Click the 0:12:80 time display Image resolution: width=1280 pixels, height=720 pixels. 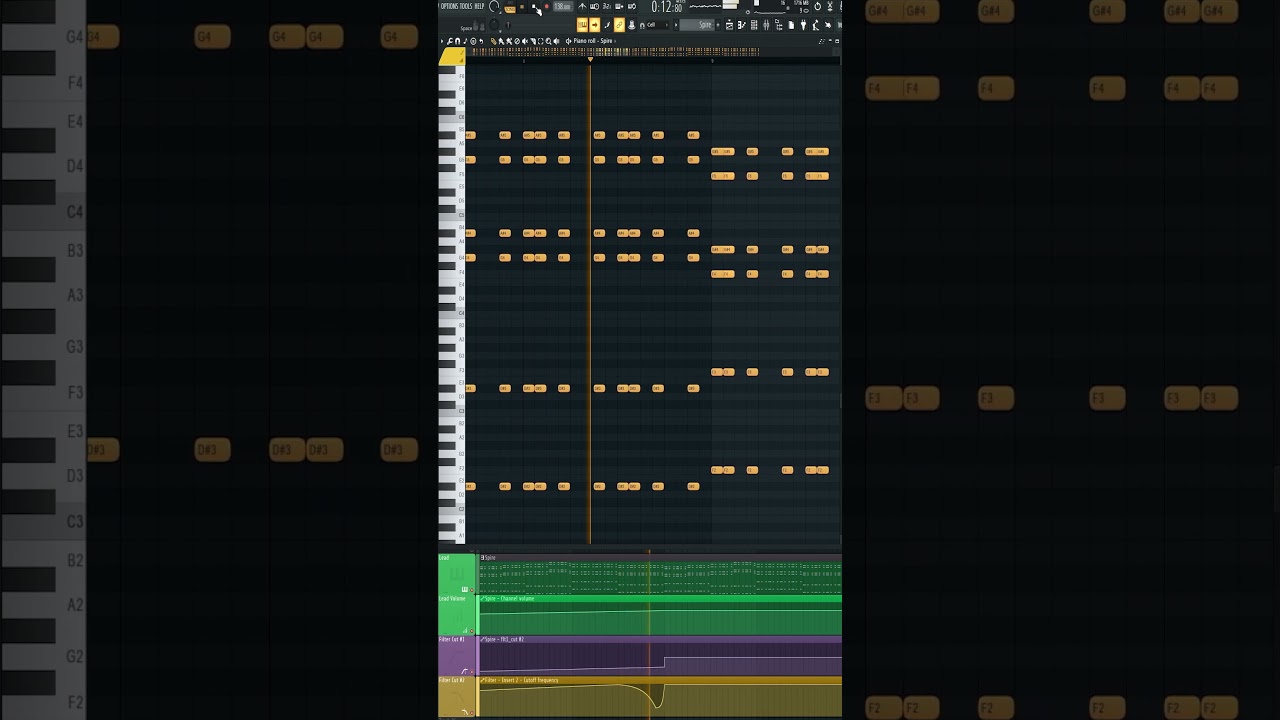coord(667,7)
